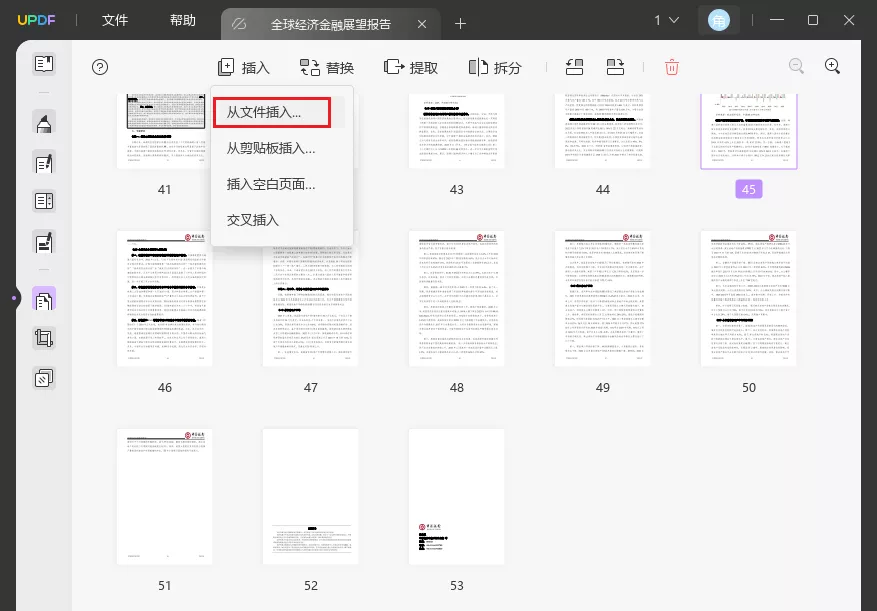This screenshot has height=611, width=877.
Task: Zoom out thumbnails with minus magnifier
Action: pyautogui.click(x=796, y=67)
